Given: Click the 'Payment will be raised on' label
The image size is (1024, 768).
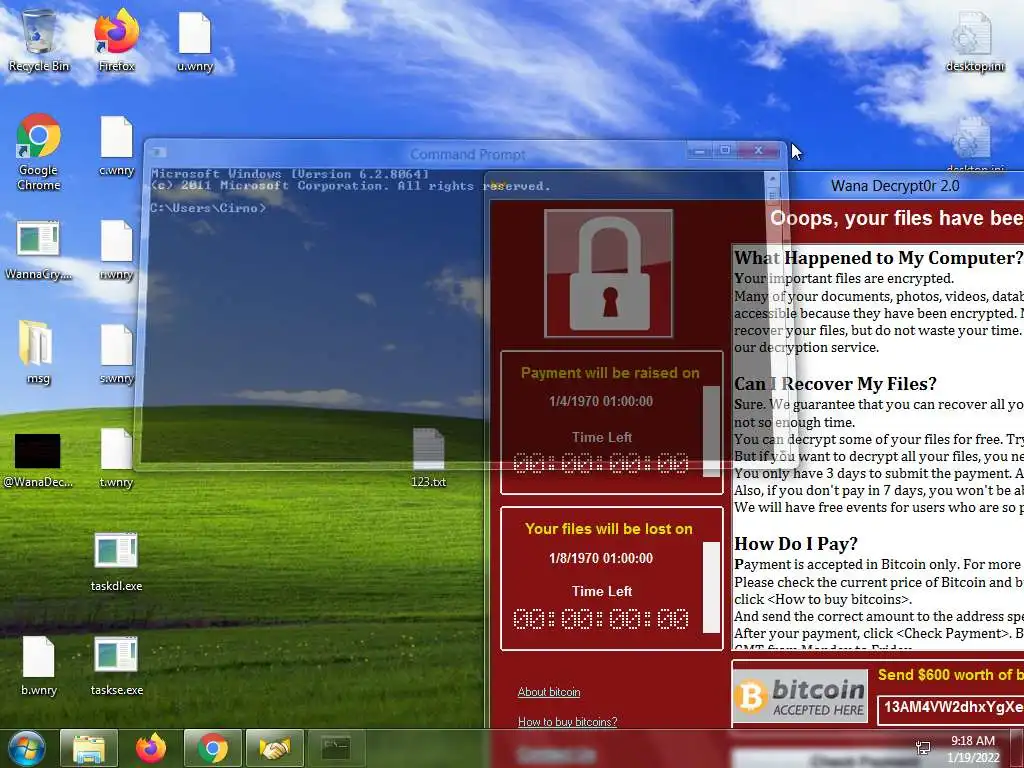Looking at the screenshot, I should point(610,373).
